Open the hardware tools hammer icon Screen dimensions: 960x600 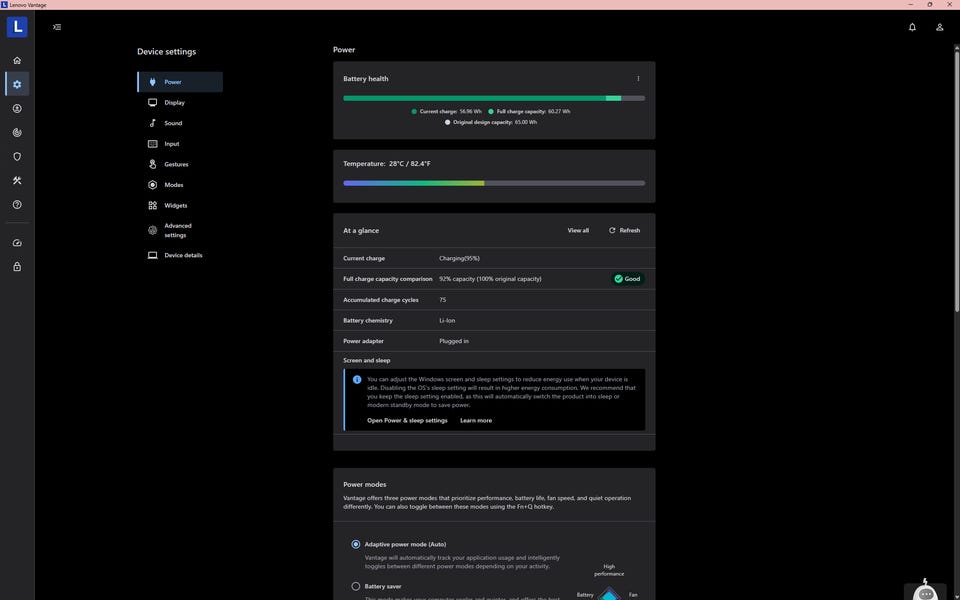click(x=17, y=181)
